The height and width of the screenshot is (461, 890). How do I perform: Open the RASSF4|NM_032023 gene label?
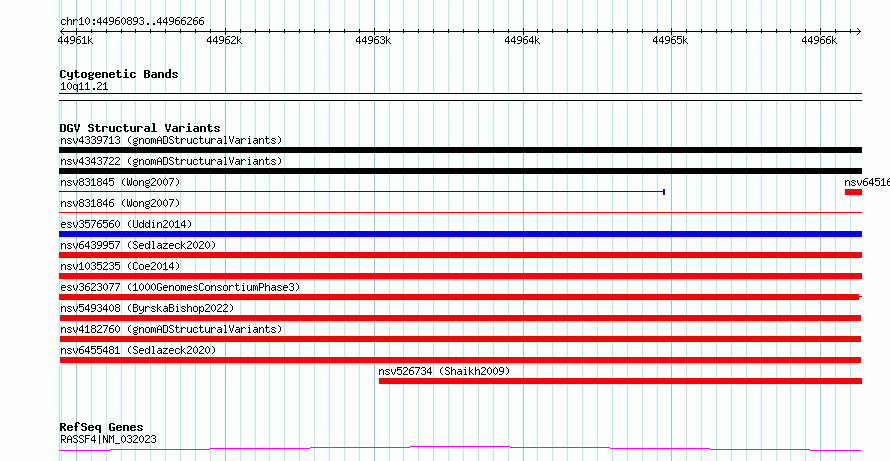point(108,439)
